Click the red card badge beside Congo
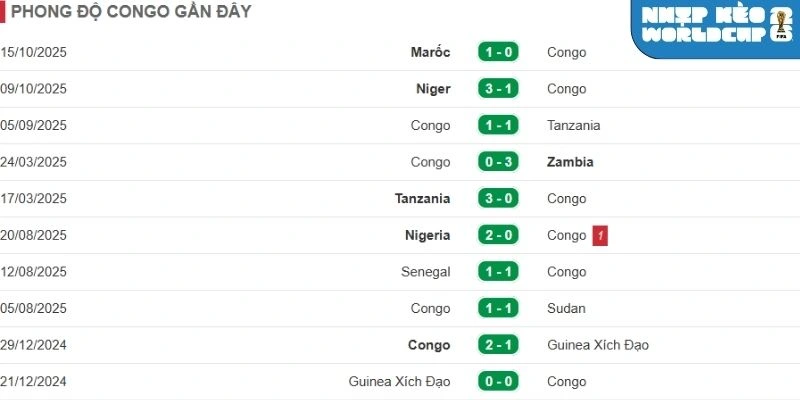 pos(601,236)
